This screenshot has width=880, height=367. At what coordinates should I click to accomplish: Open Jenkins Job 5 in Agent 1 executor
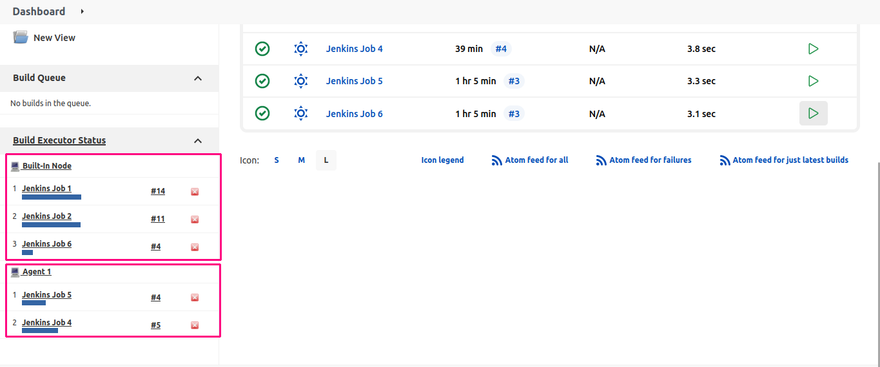[x=47, y=295]
